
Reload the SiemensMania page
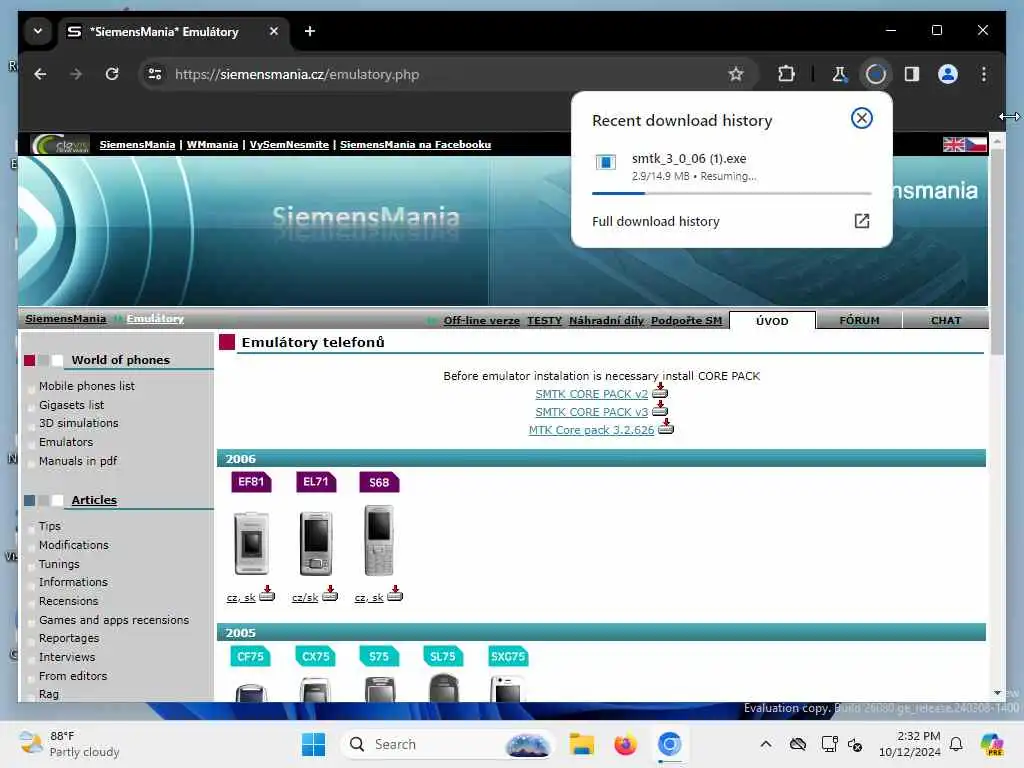(x=112, y=74)
